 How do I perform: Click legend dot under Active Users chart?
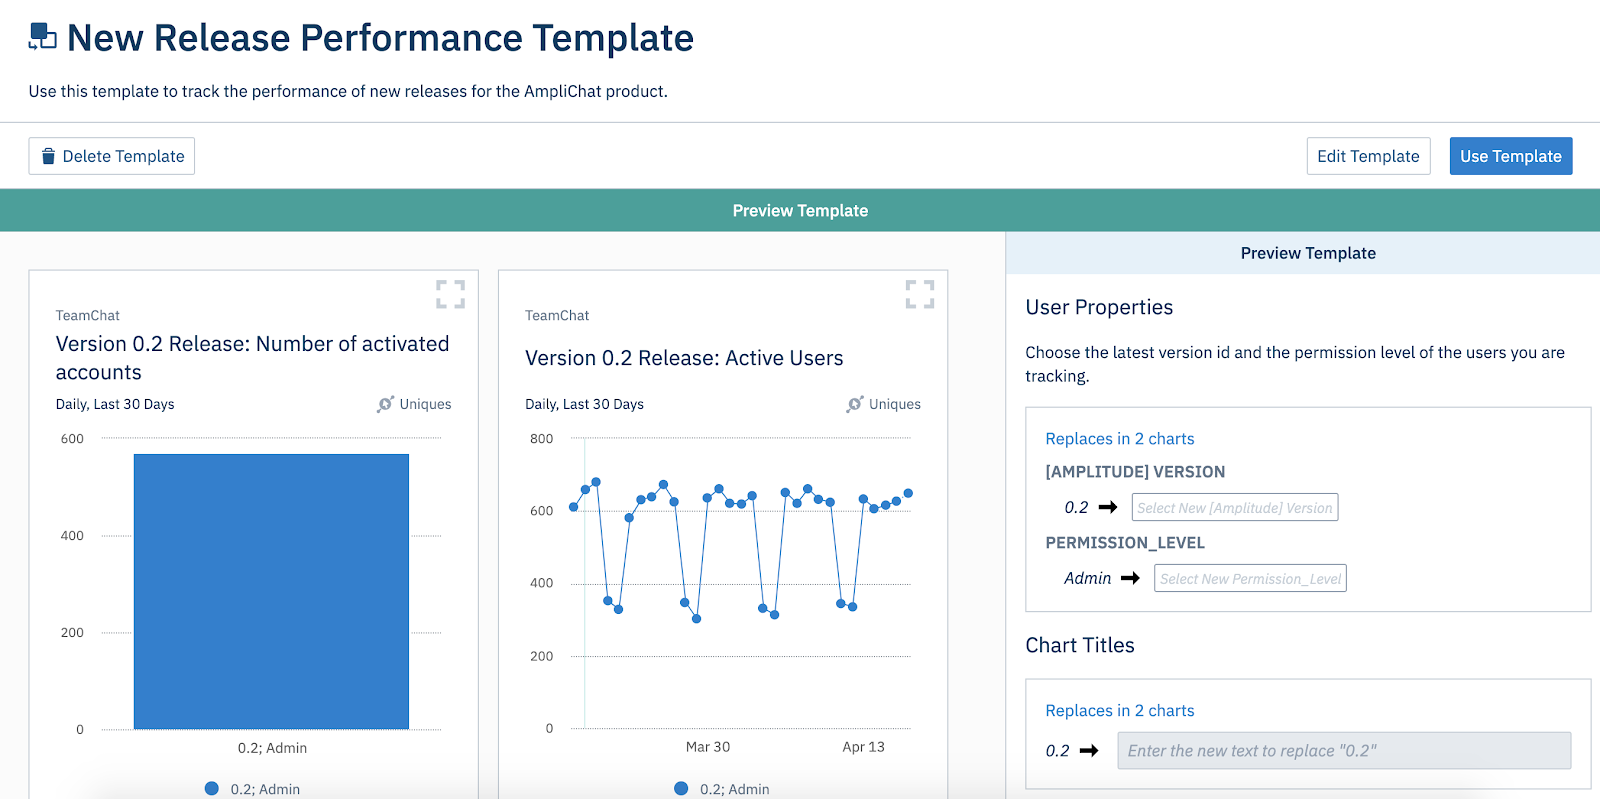click(x=681, y=788)
